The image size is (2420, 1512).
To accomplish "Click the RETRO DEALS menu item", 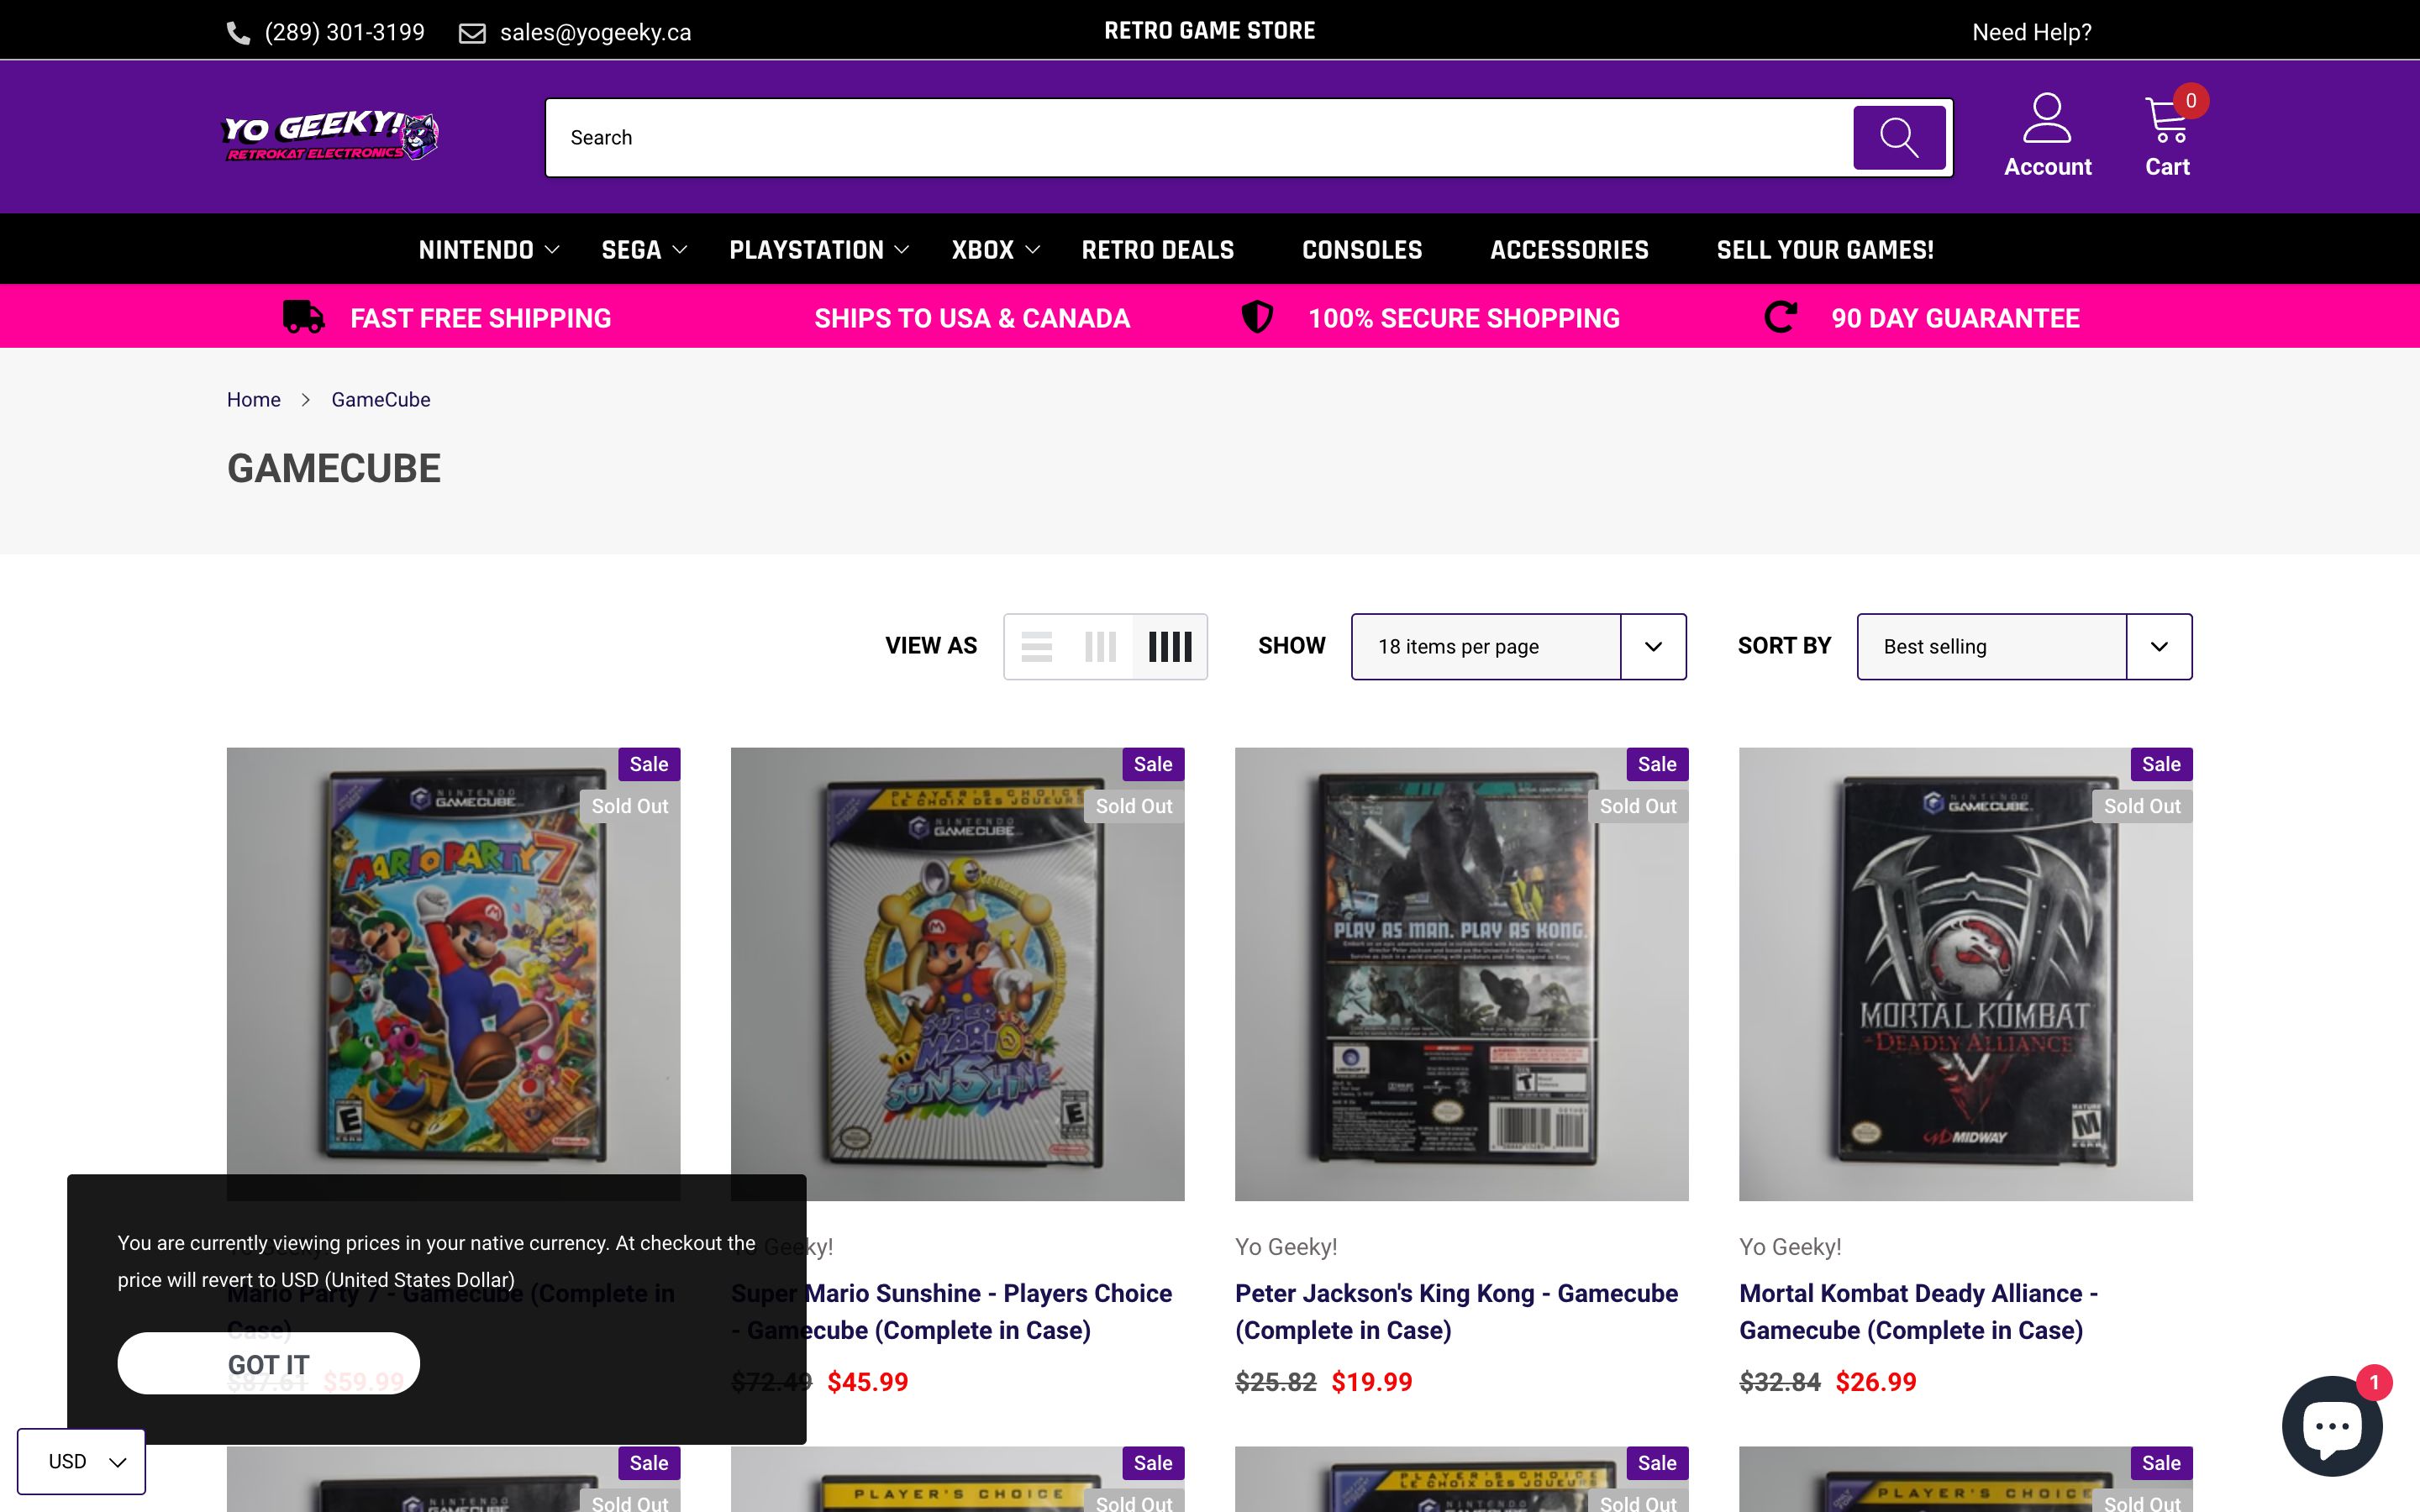I will (1156, 249).
